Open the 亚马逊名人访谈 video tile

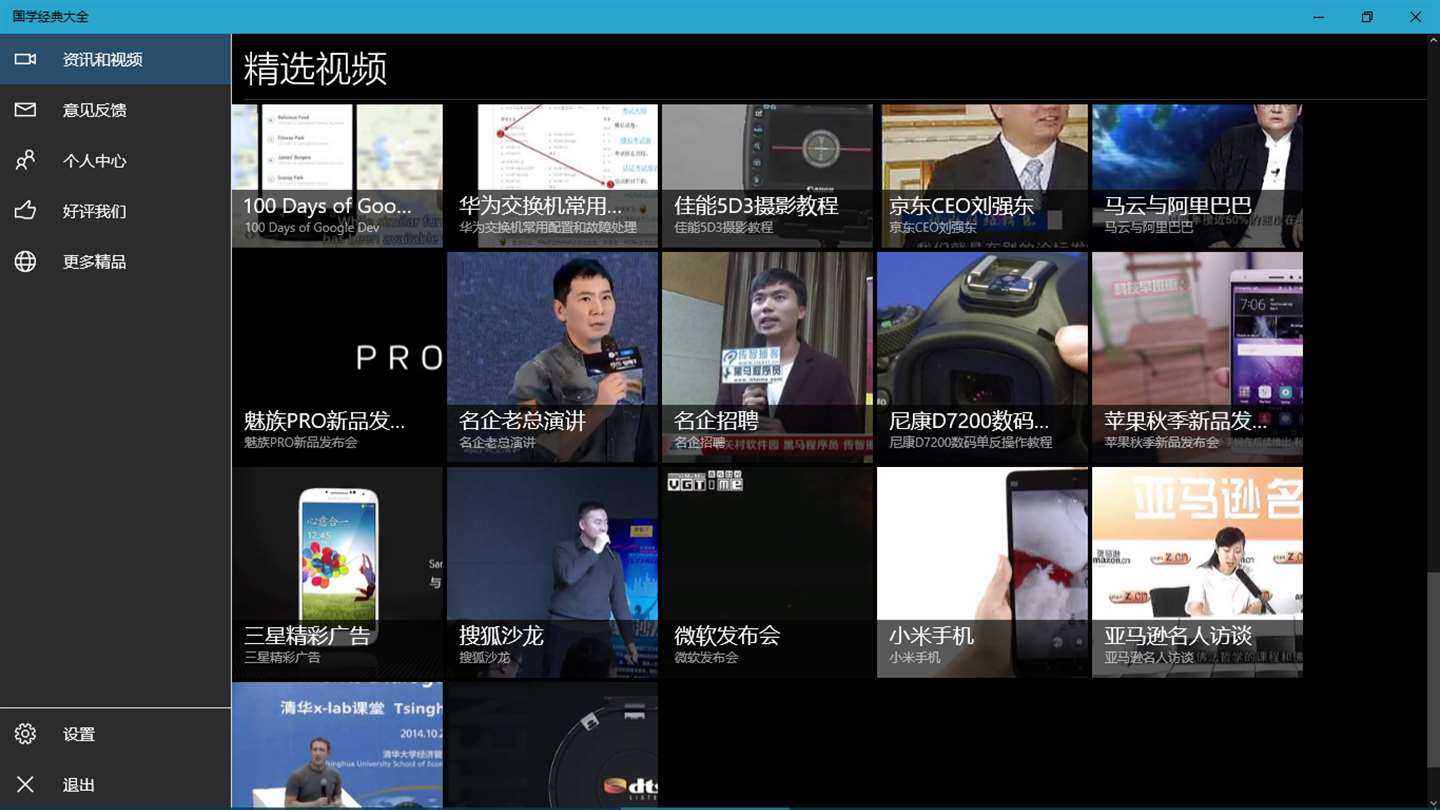tap(1197, 572)
